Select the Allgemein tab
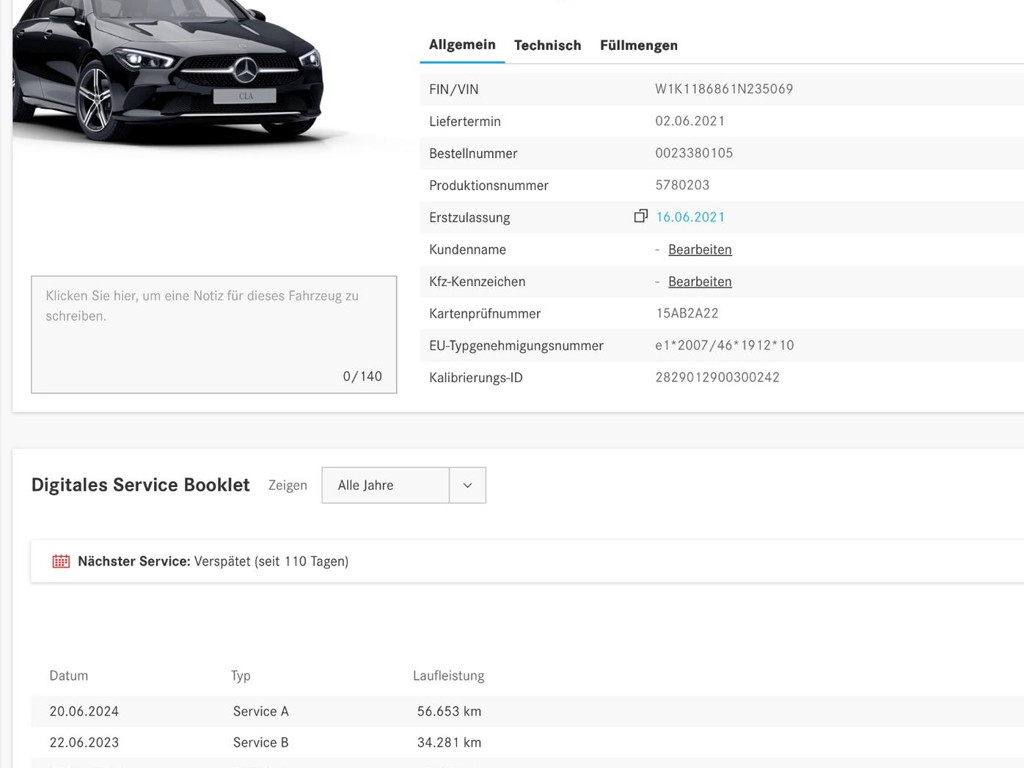 coord(461,45)
